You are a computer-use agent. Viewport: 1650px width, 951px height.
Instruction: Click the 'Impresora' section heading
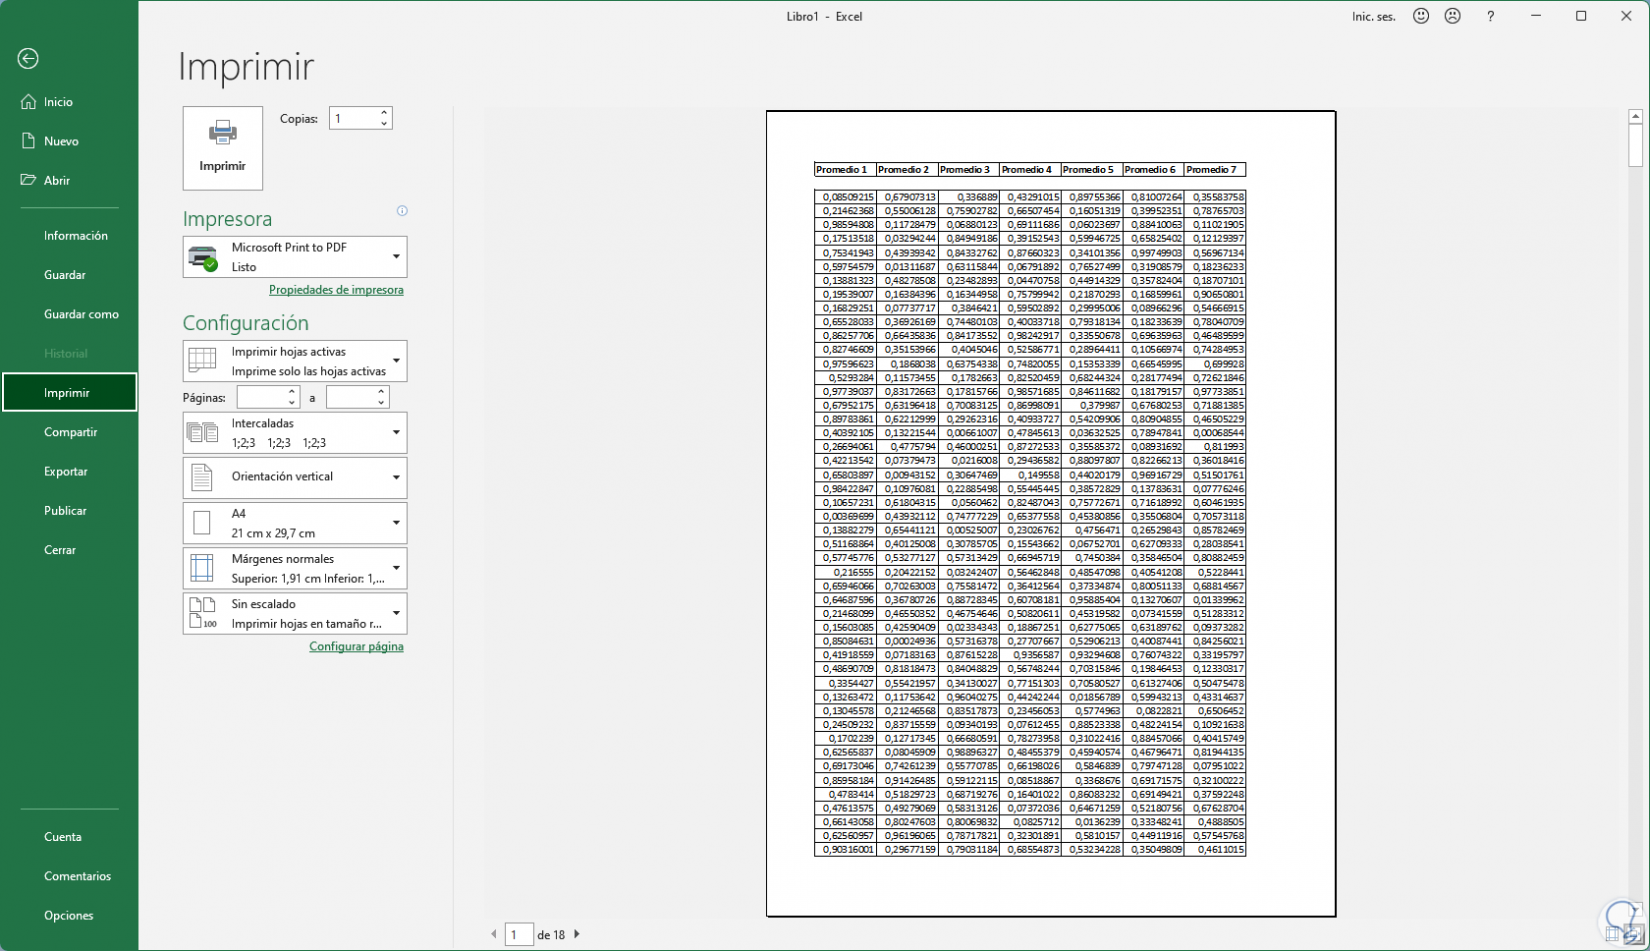click(227, 219)
